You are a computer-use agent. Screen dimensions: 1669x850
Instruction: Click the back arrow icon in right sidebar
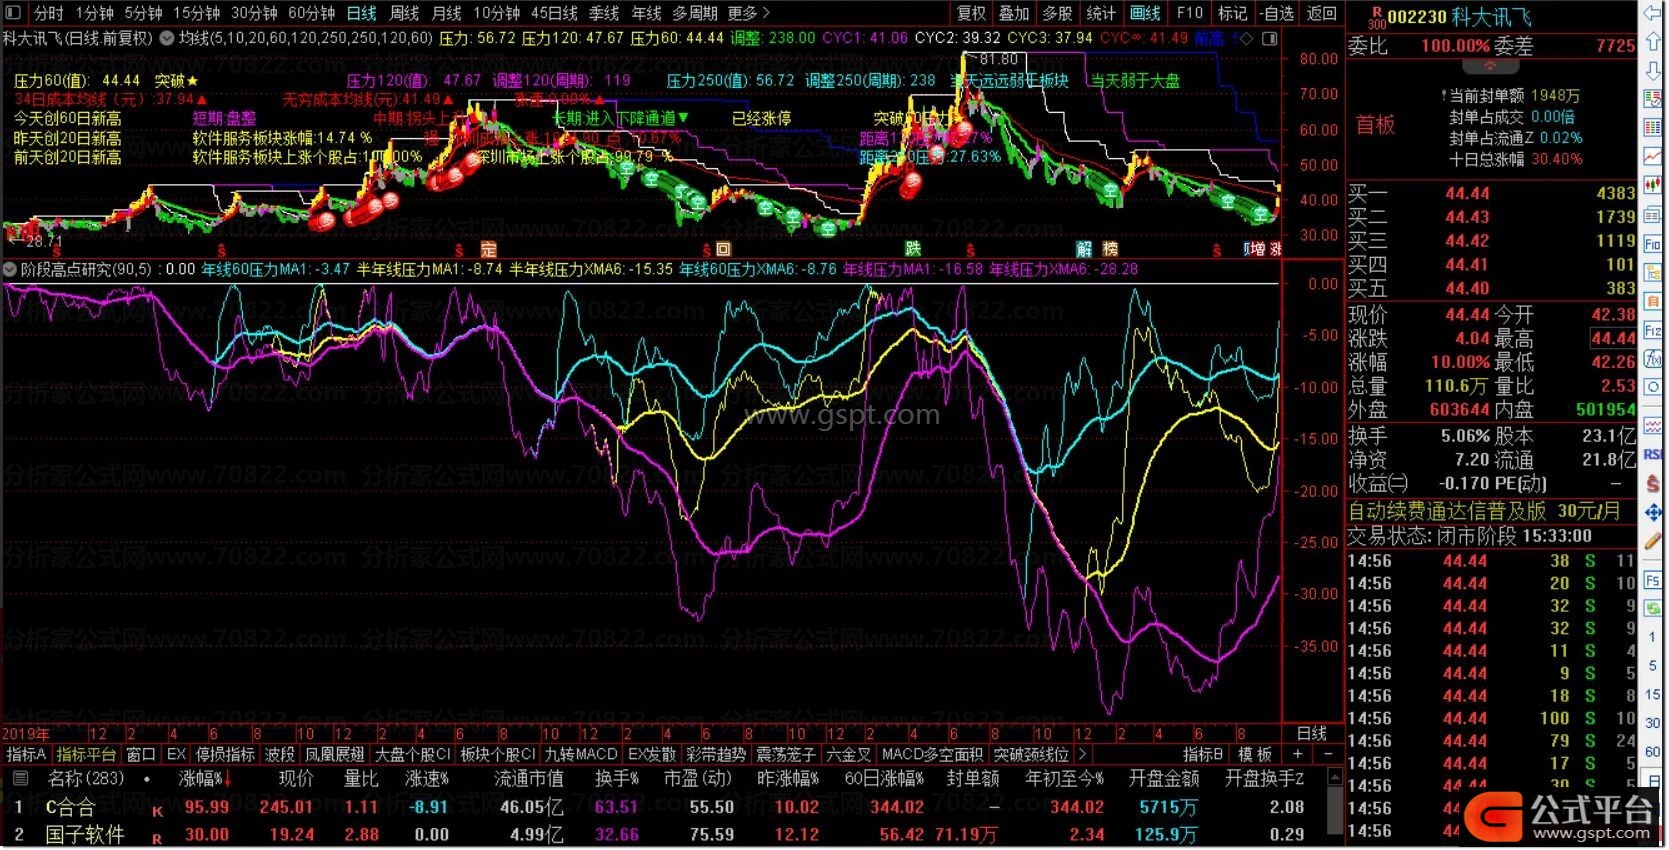click(x=1653, y=14)
